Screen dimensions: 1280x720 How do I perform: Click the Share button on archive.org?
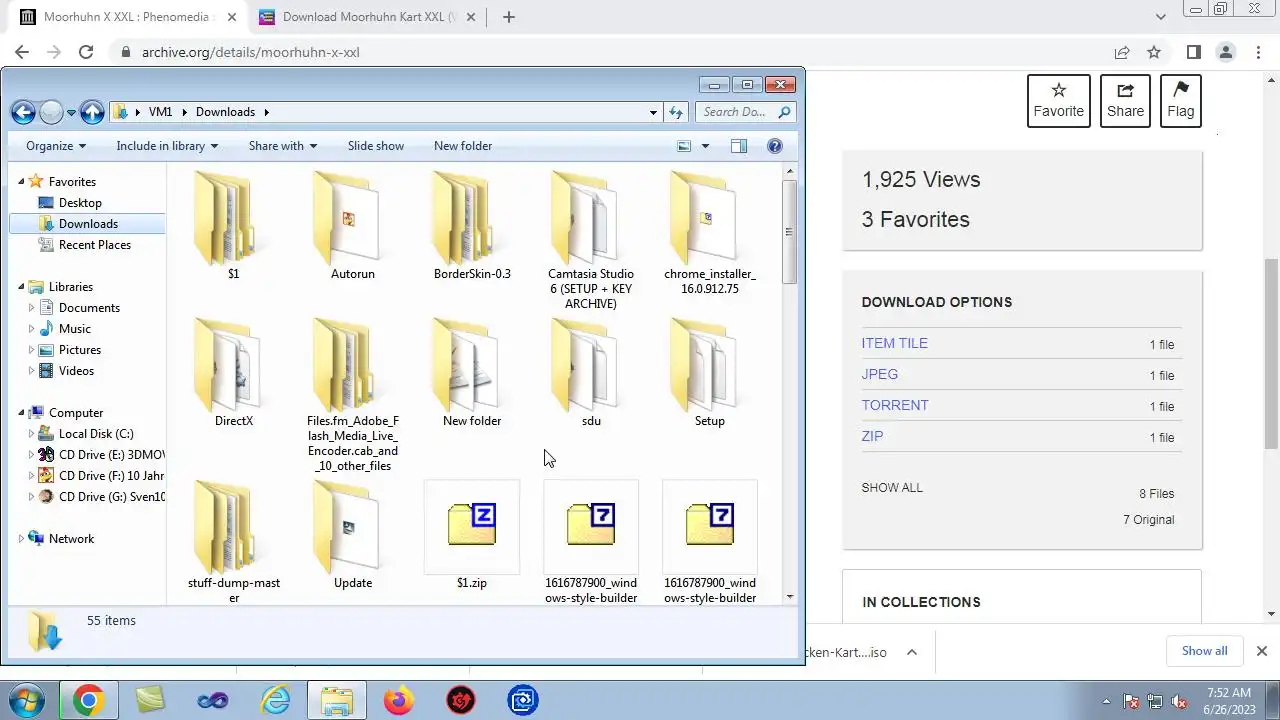coord(1125,101)
